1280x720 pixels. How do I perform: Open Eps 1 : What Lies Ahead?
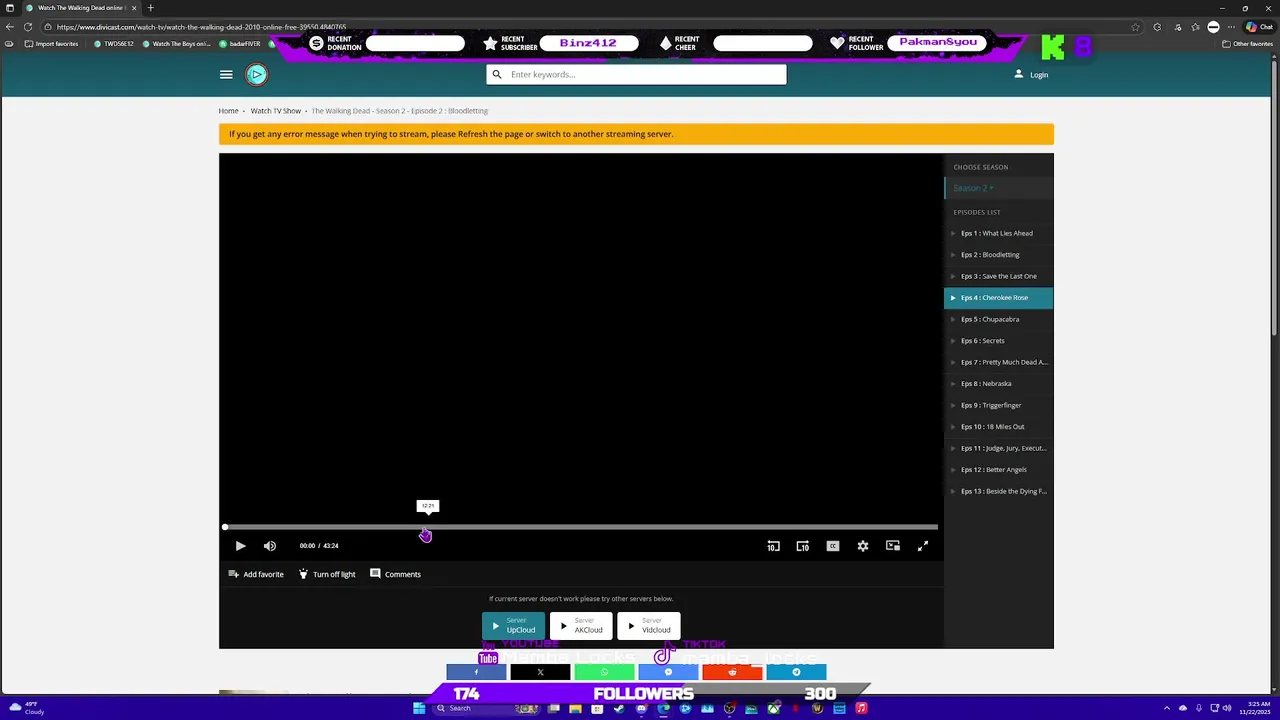998,233
